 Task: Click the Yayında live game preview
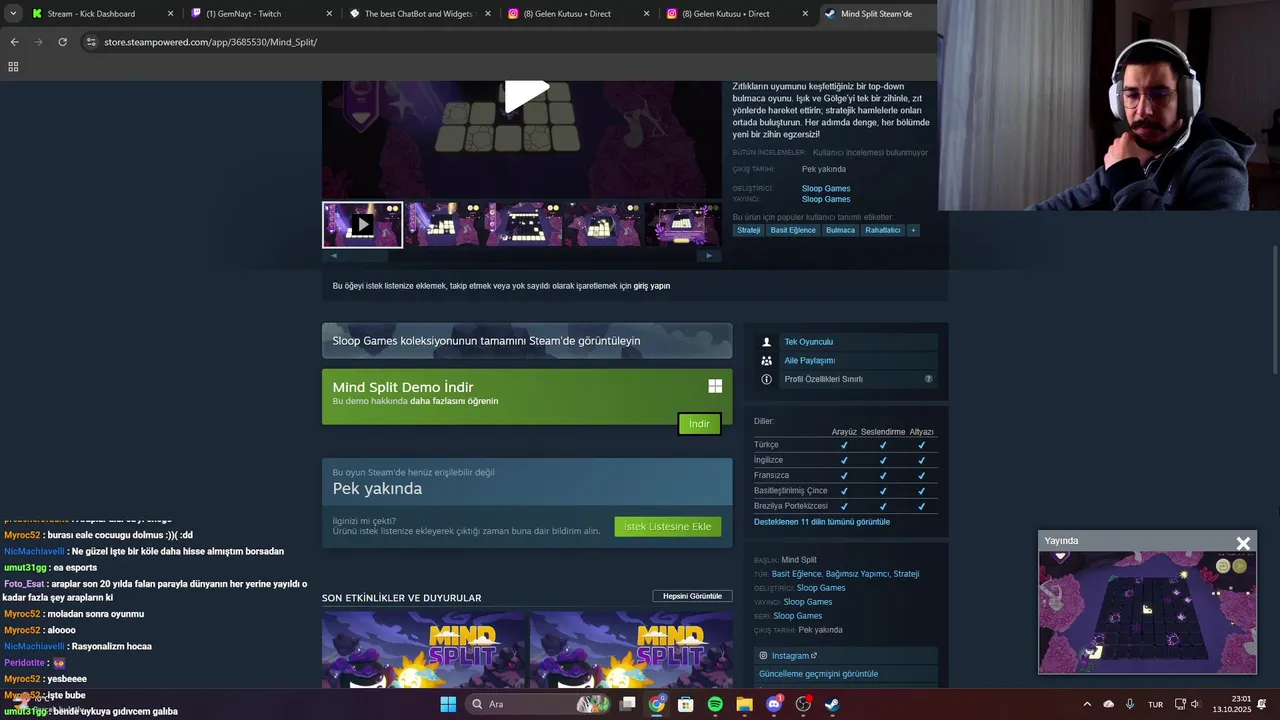1147,612
